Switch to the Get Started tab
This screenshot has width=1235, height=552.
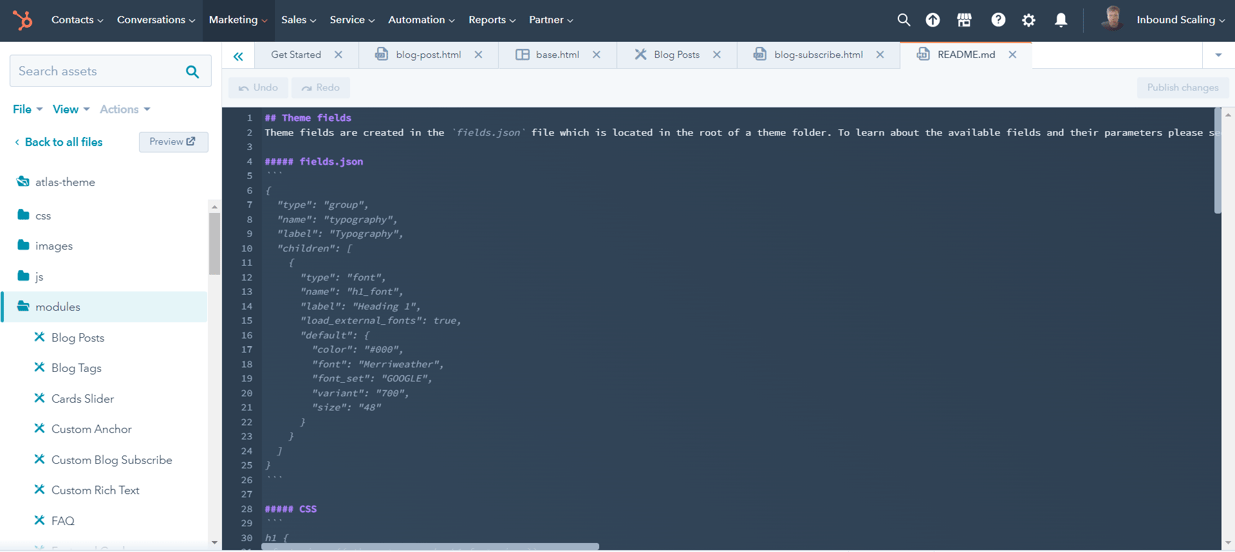pyautogui.click(x=296, y=55)
